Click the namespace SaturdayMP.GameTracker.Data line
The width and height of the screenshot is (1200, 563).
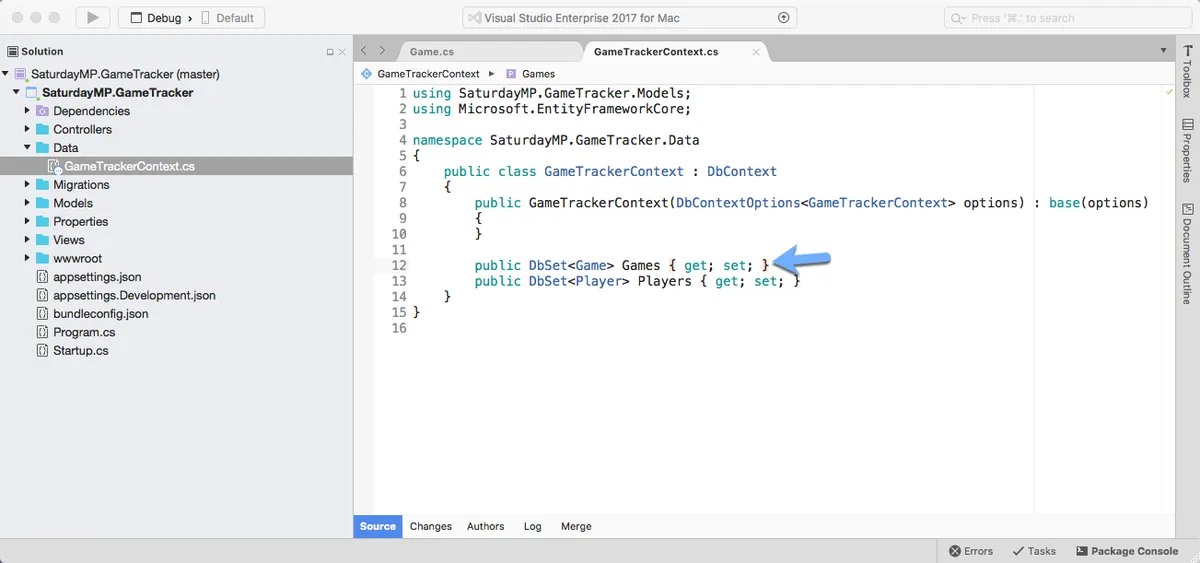556,140
